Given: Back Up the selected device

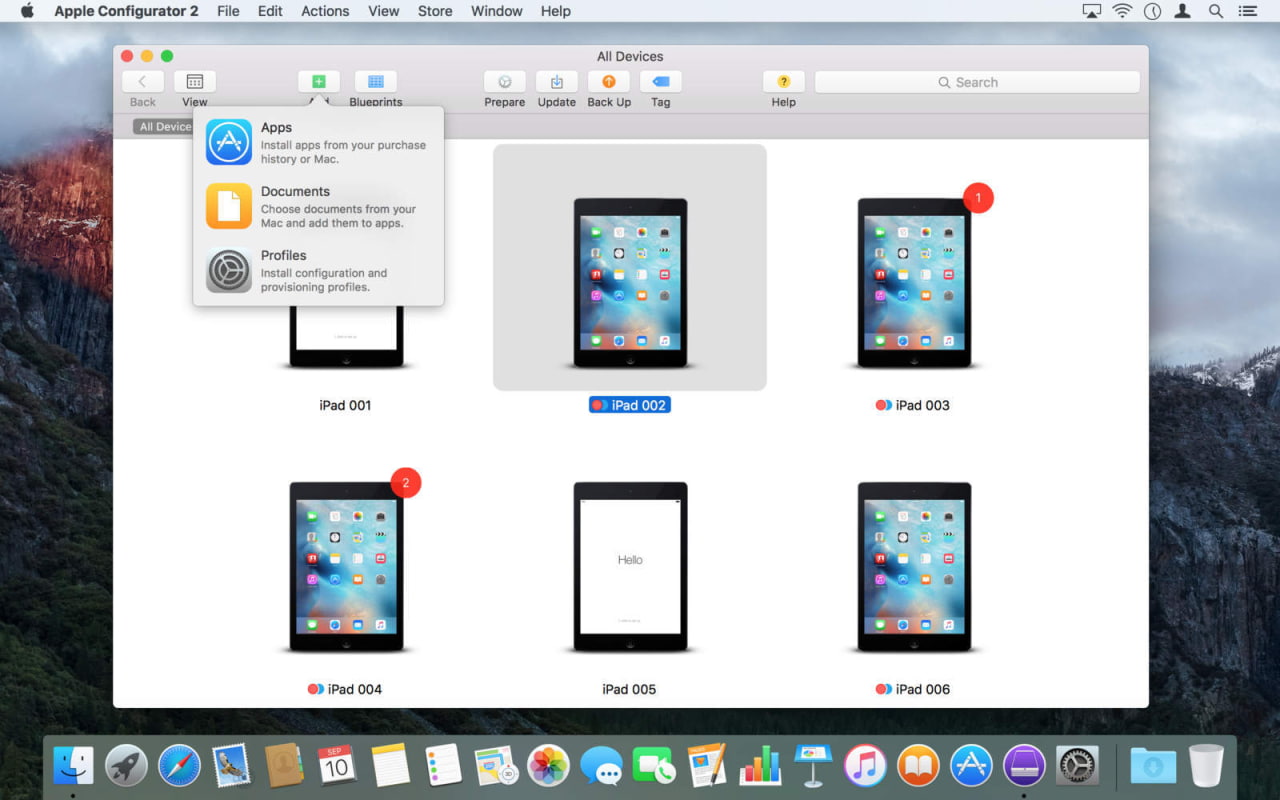Looking at the screenshot, I should point(608,82).
